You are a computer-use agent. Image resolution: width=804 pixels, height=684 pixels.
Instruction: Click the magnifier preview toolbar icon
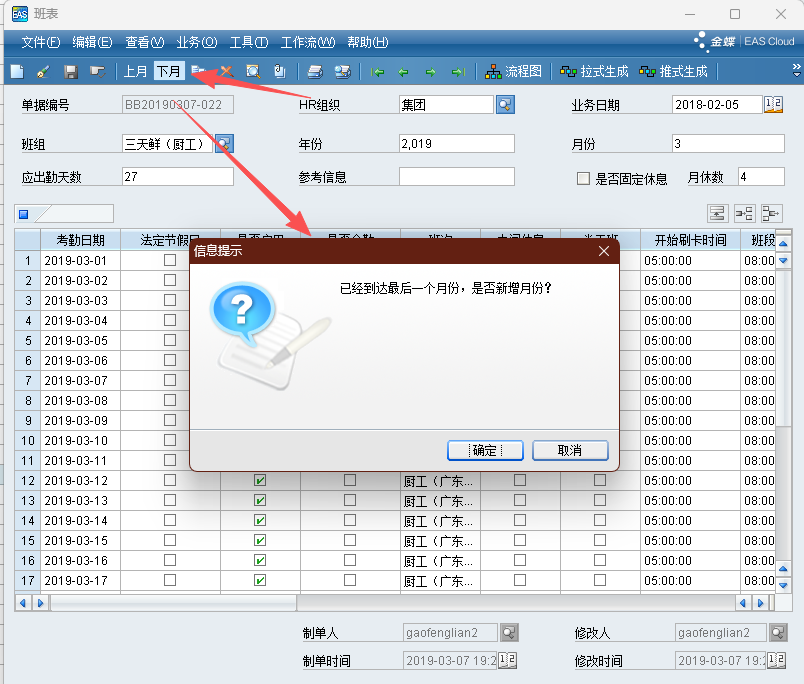[253, 72]
